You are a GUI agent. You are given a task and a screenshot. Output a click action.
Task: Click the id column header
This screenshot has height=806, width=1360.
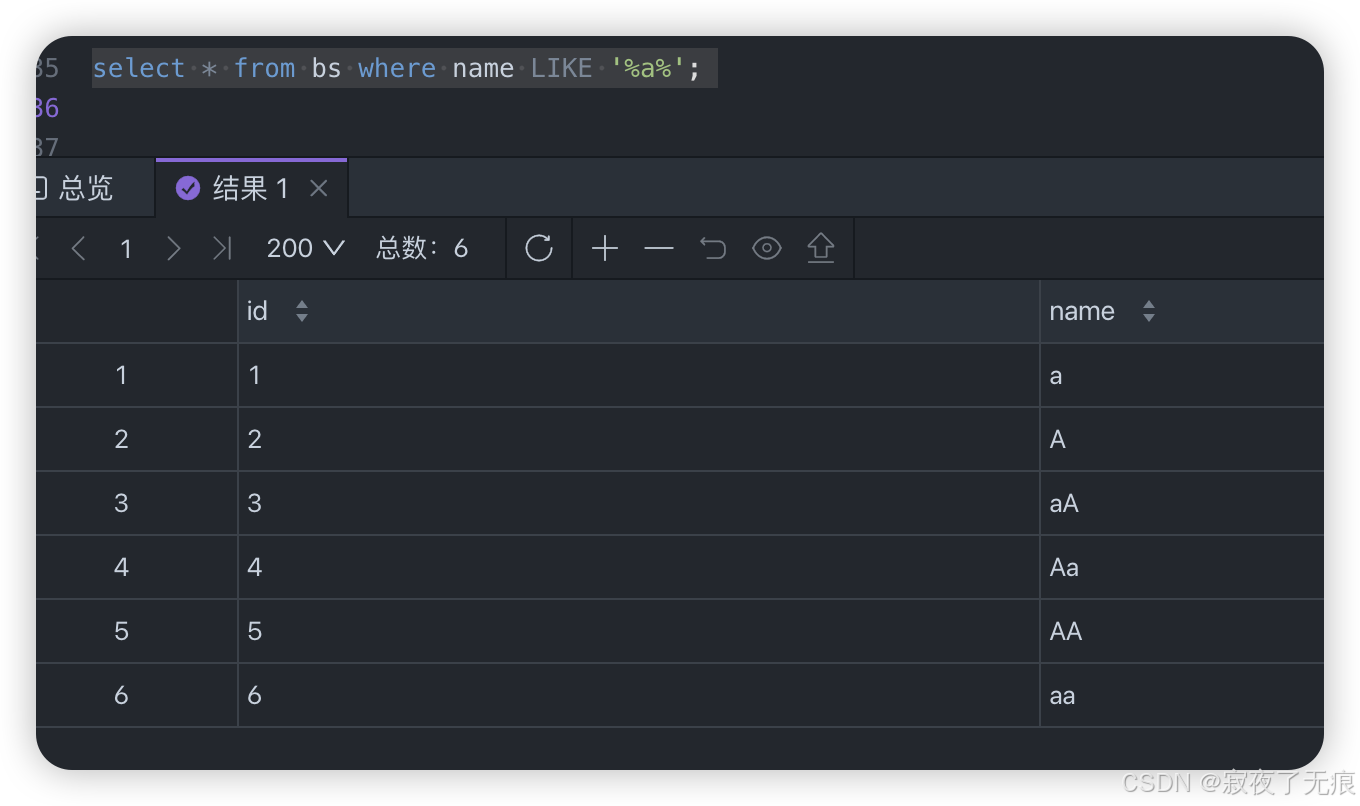(x=639, y=311)
